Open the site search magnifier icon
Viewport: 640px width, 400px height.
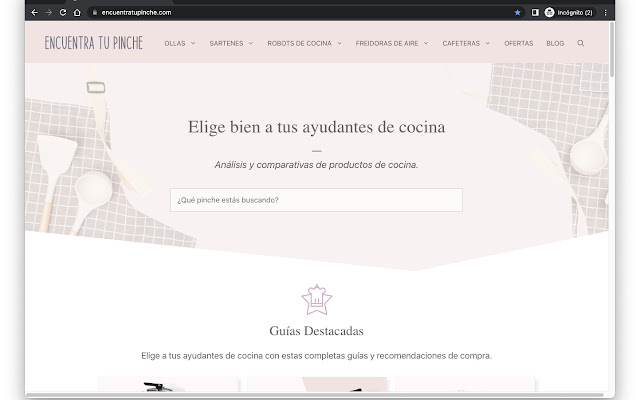coord(580,43)
